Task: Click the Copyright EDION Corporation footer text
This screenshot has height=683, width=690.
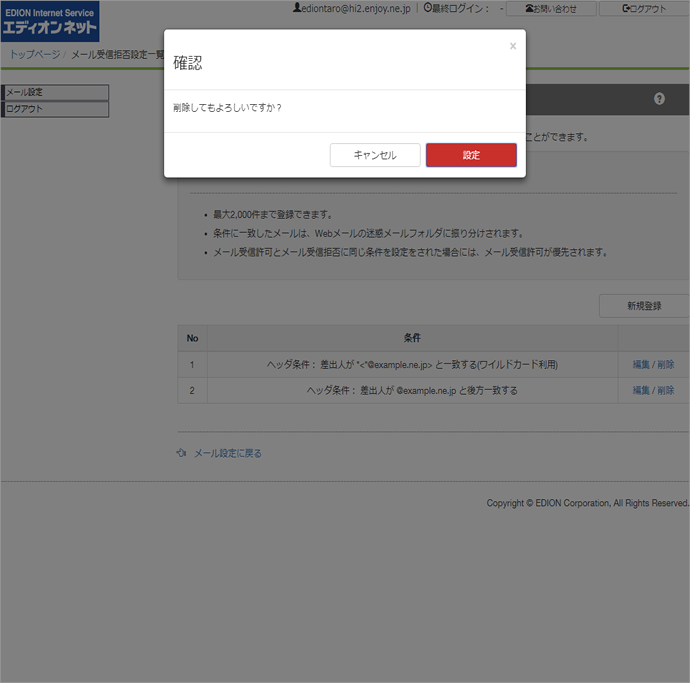Action: pyautogui.click(x=587, y=503)
